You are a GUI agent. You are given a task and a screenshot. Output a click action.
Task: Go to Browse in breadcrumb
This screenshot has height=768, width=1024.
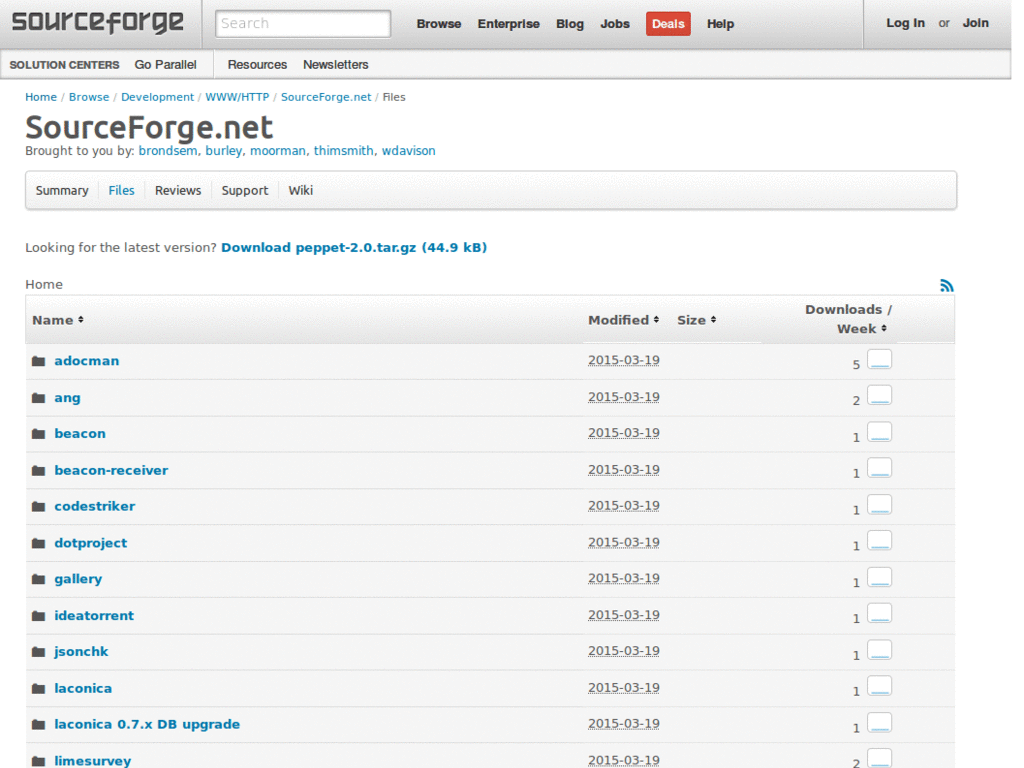89,97
